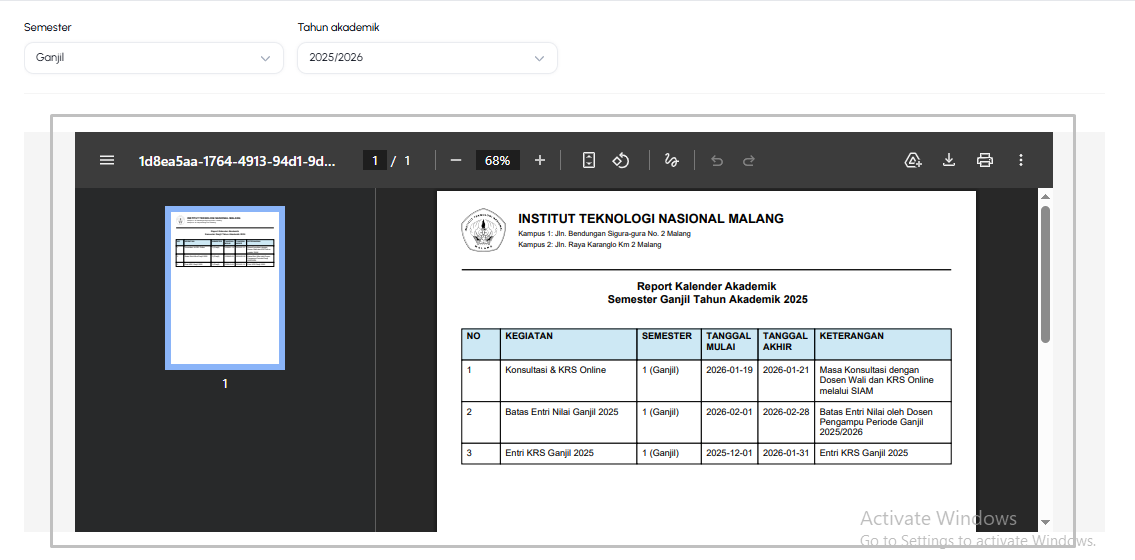Print the PDF document
The image size is (1135, 560).
(984, 160)
